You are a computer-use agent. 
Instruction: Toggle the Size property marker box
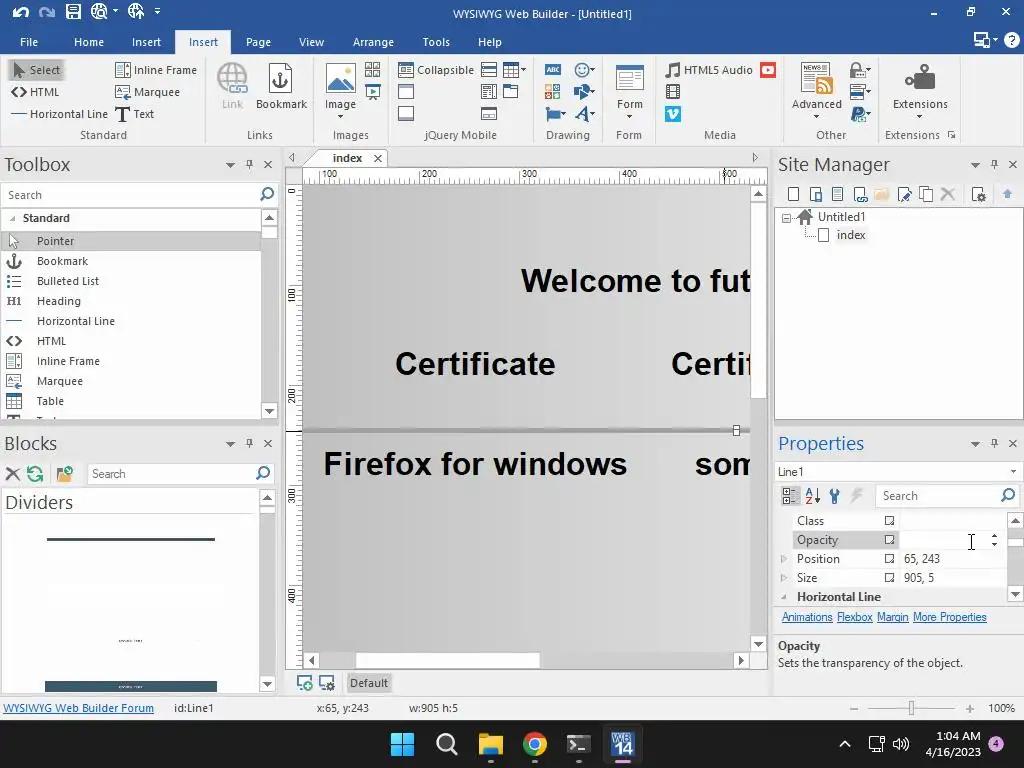tap(889, 577)
